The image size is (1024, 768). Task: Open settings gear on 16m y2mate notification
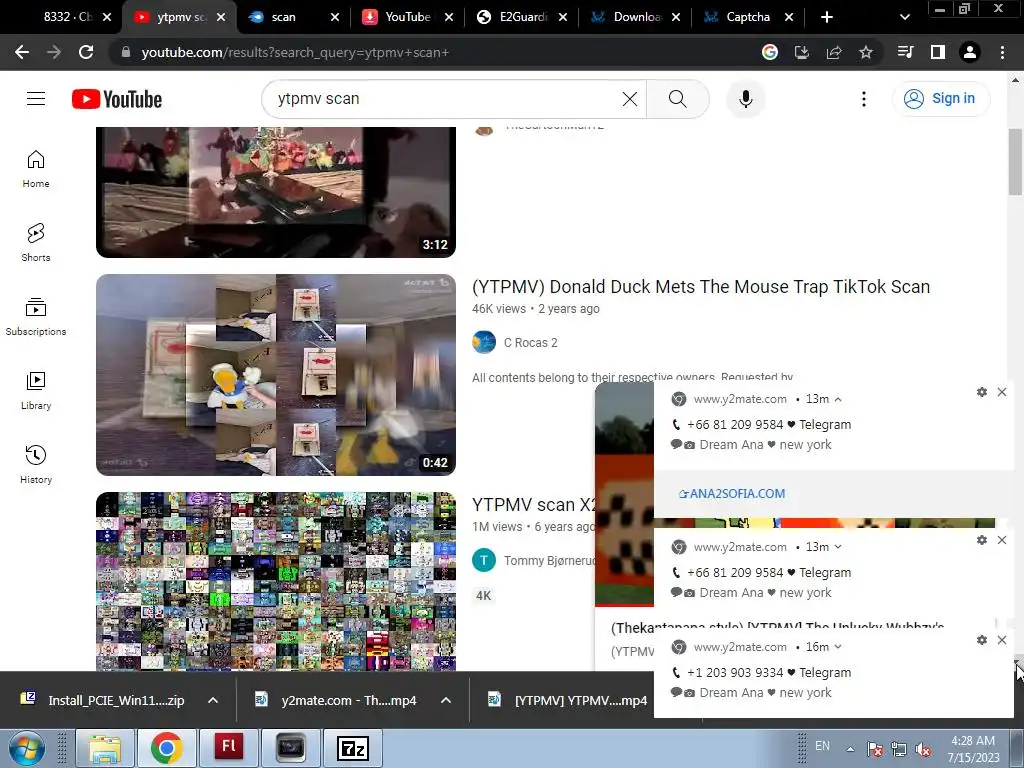point(982,640)
